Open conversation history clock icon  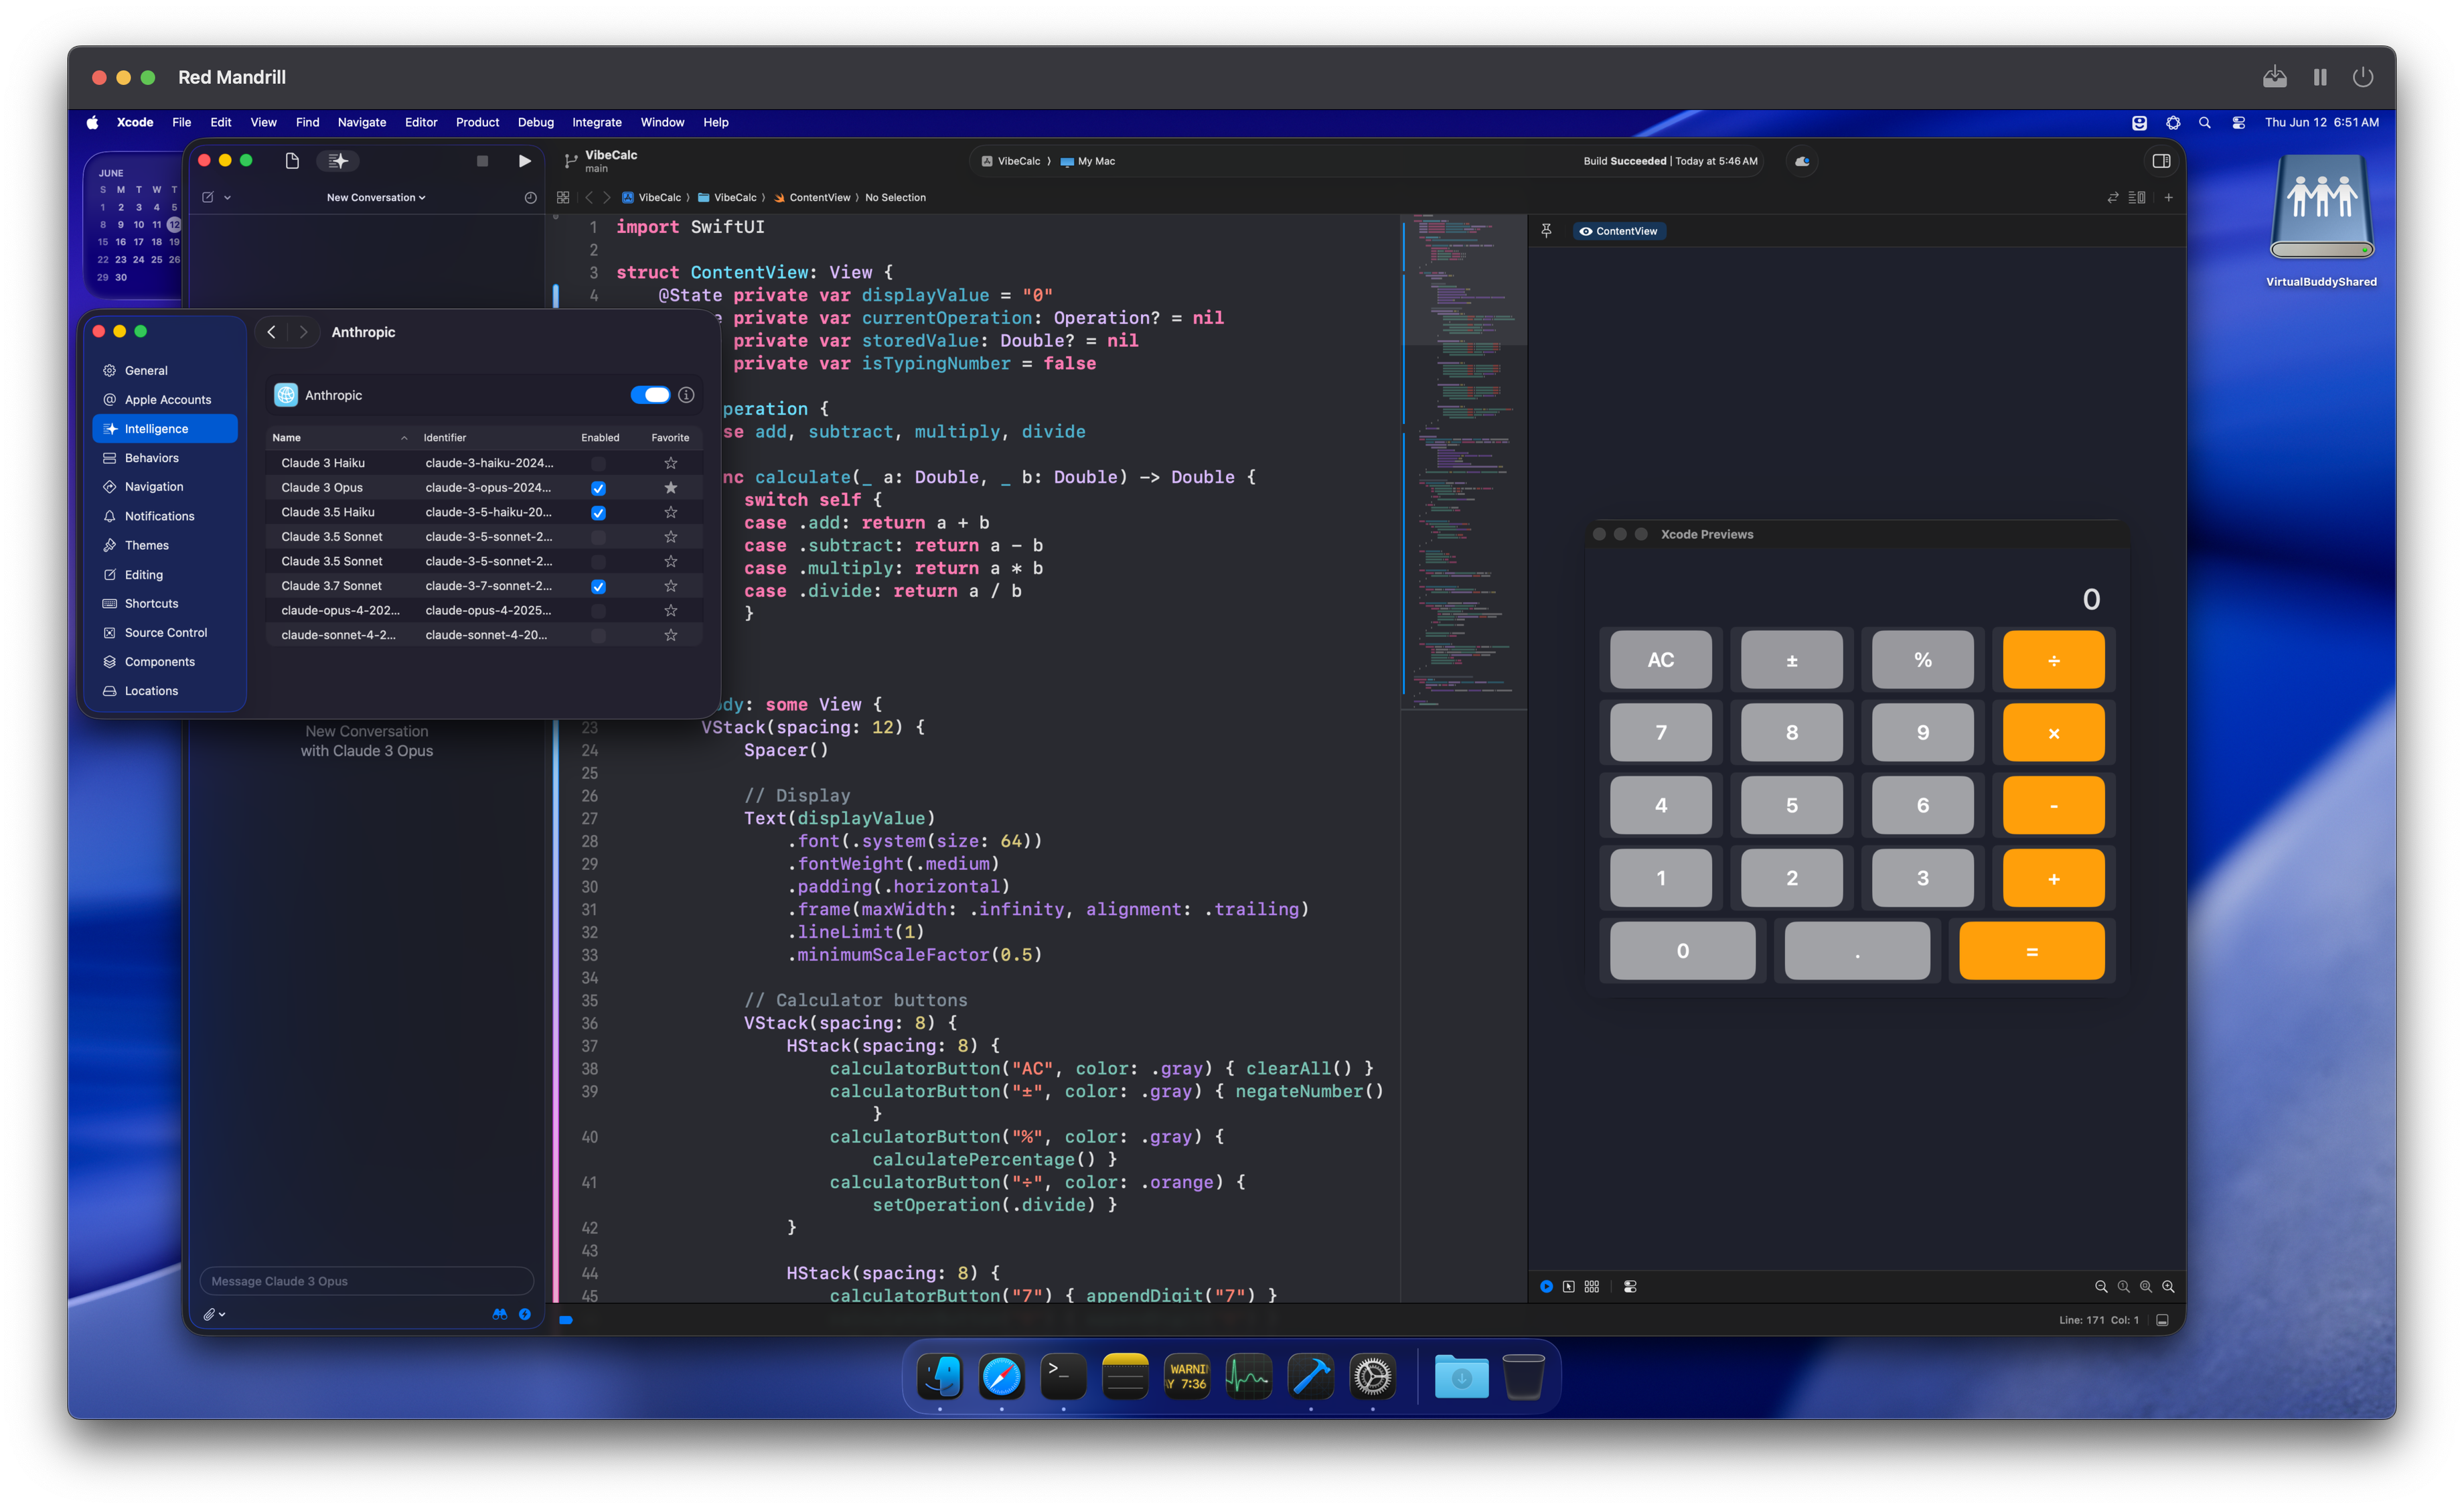[x=530, y=197]
